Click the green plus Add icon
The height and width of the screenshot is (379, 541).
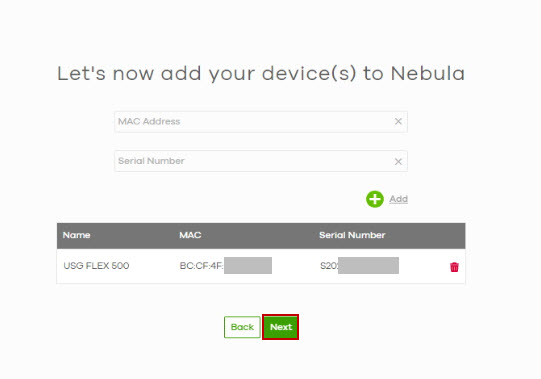coord(375,199)
